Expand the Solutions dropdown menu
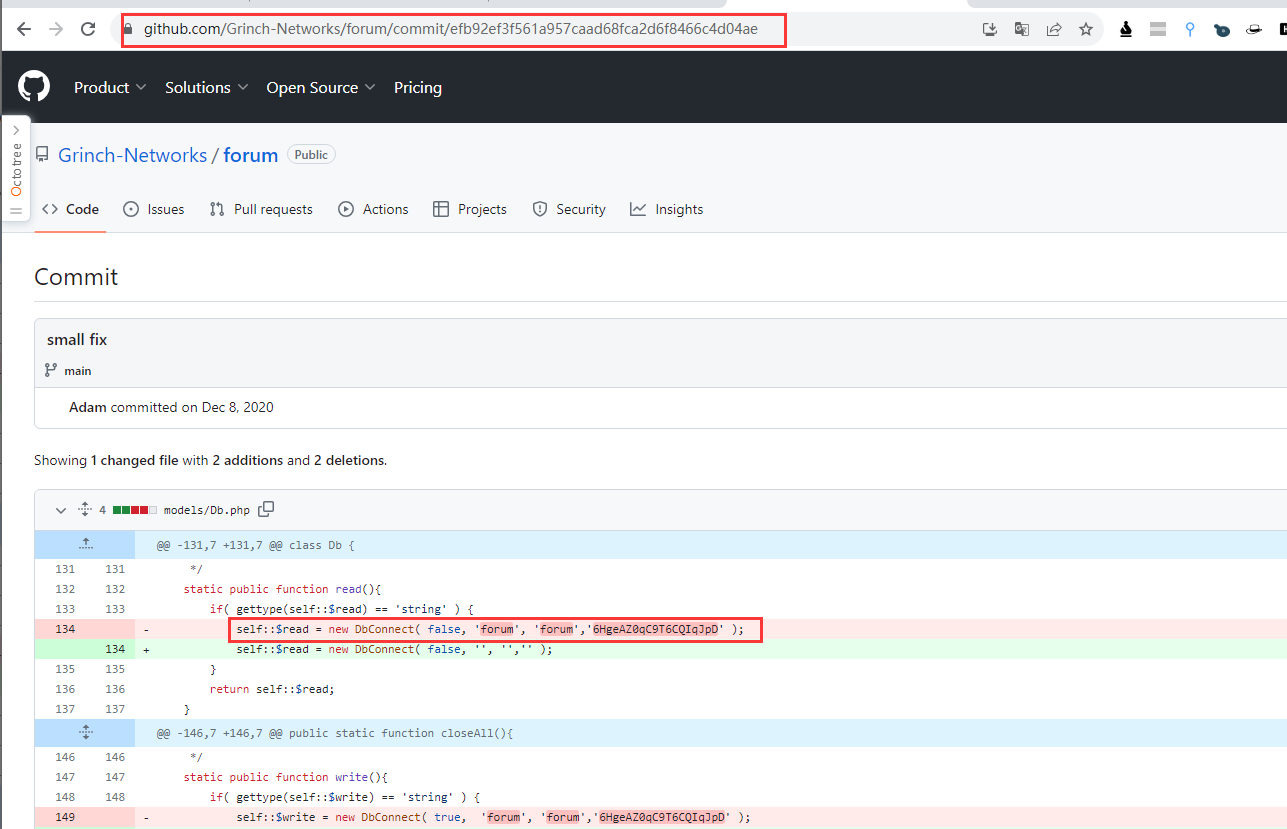Viewport: 1287px width, 829px height. point(206,88)
